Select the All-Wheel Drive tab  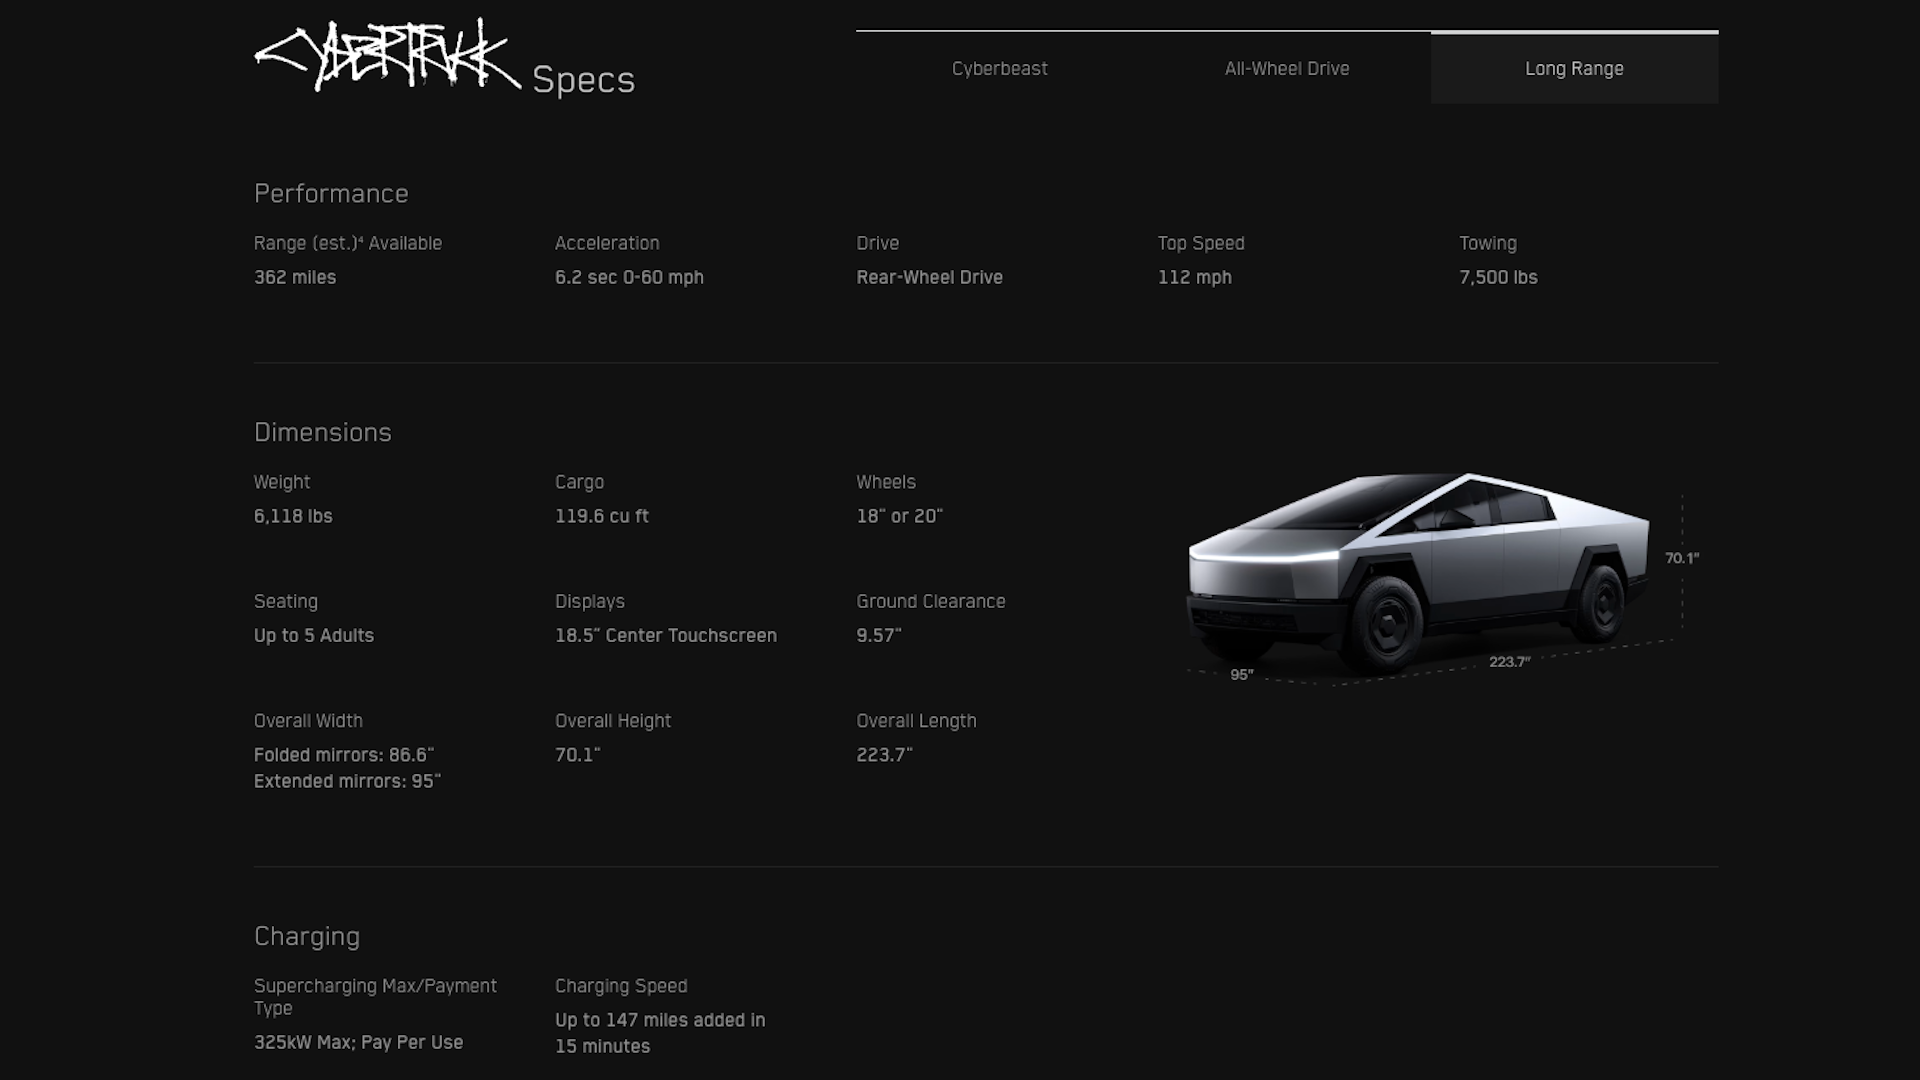1287,68
